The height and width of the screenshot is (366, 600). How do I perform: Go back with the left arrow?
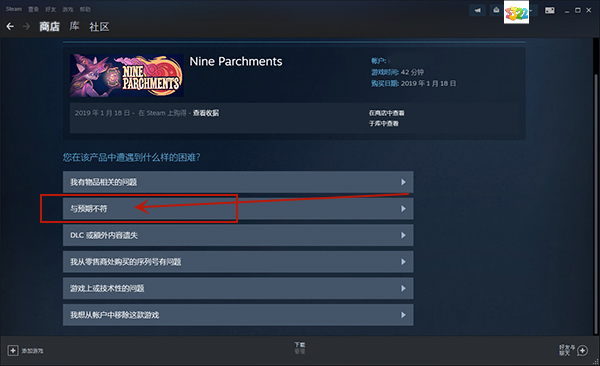[x=10, y=26]
